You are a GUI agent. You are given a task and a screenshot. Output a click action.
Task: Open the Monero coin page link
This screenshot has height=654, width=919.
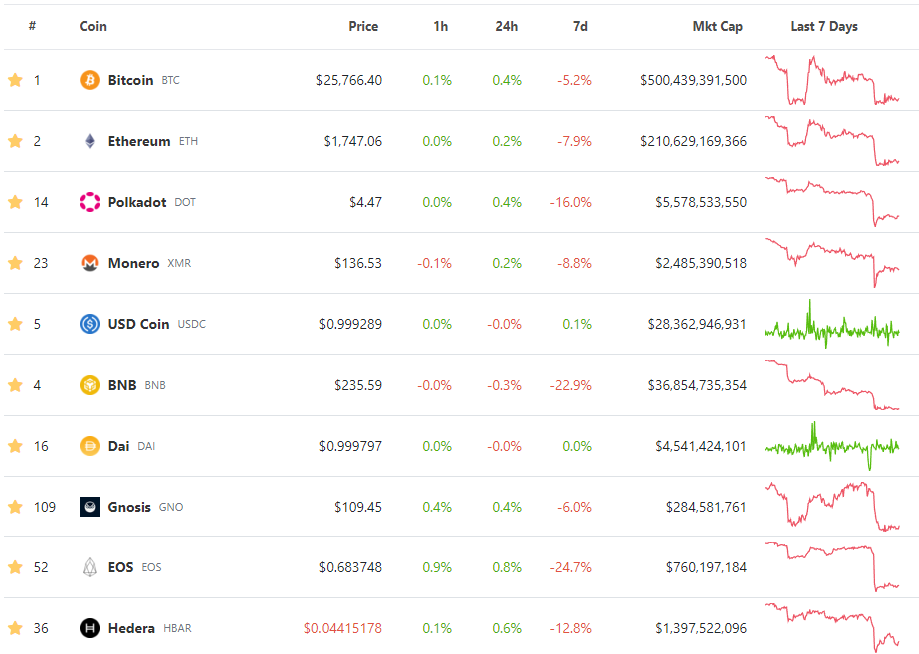pos(134,263)
